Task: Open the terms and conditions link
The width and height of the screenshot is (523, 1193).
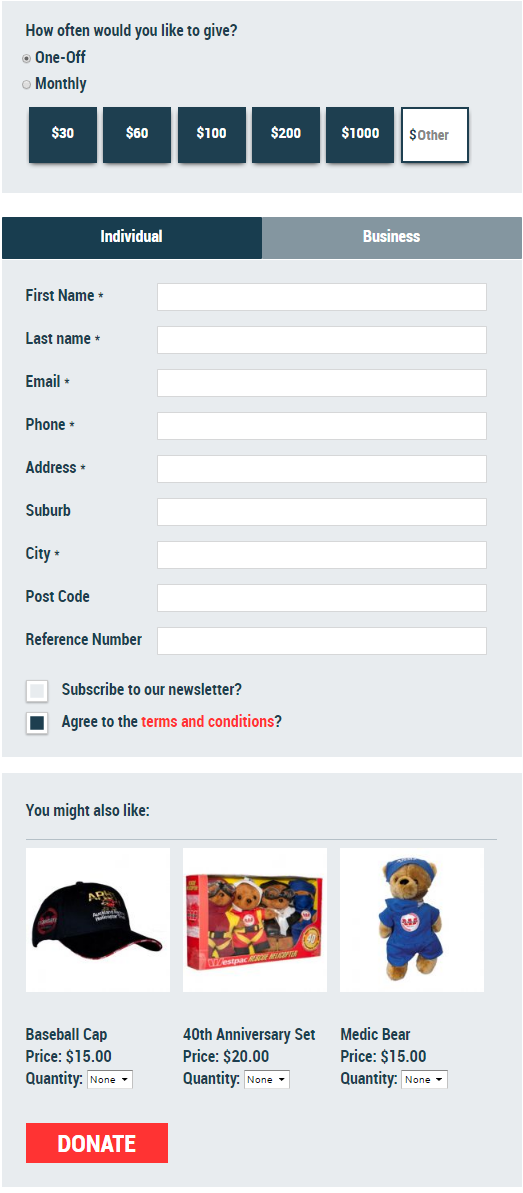Action: pyautogui.click(x=207, y=721)
